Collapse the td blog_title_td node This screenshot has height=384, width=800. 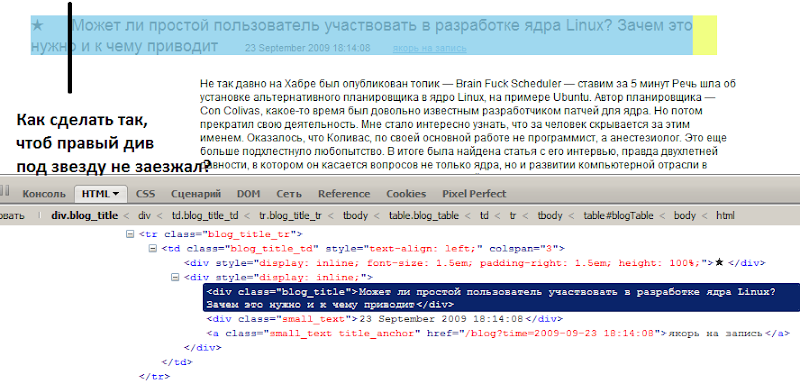pos(152,249)
